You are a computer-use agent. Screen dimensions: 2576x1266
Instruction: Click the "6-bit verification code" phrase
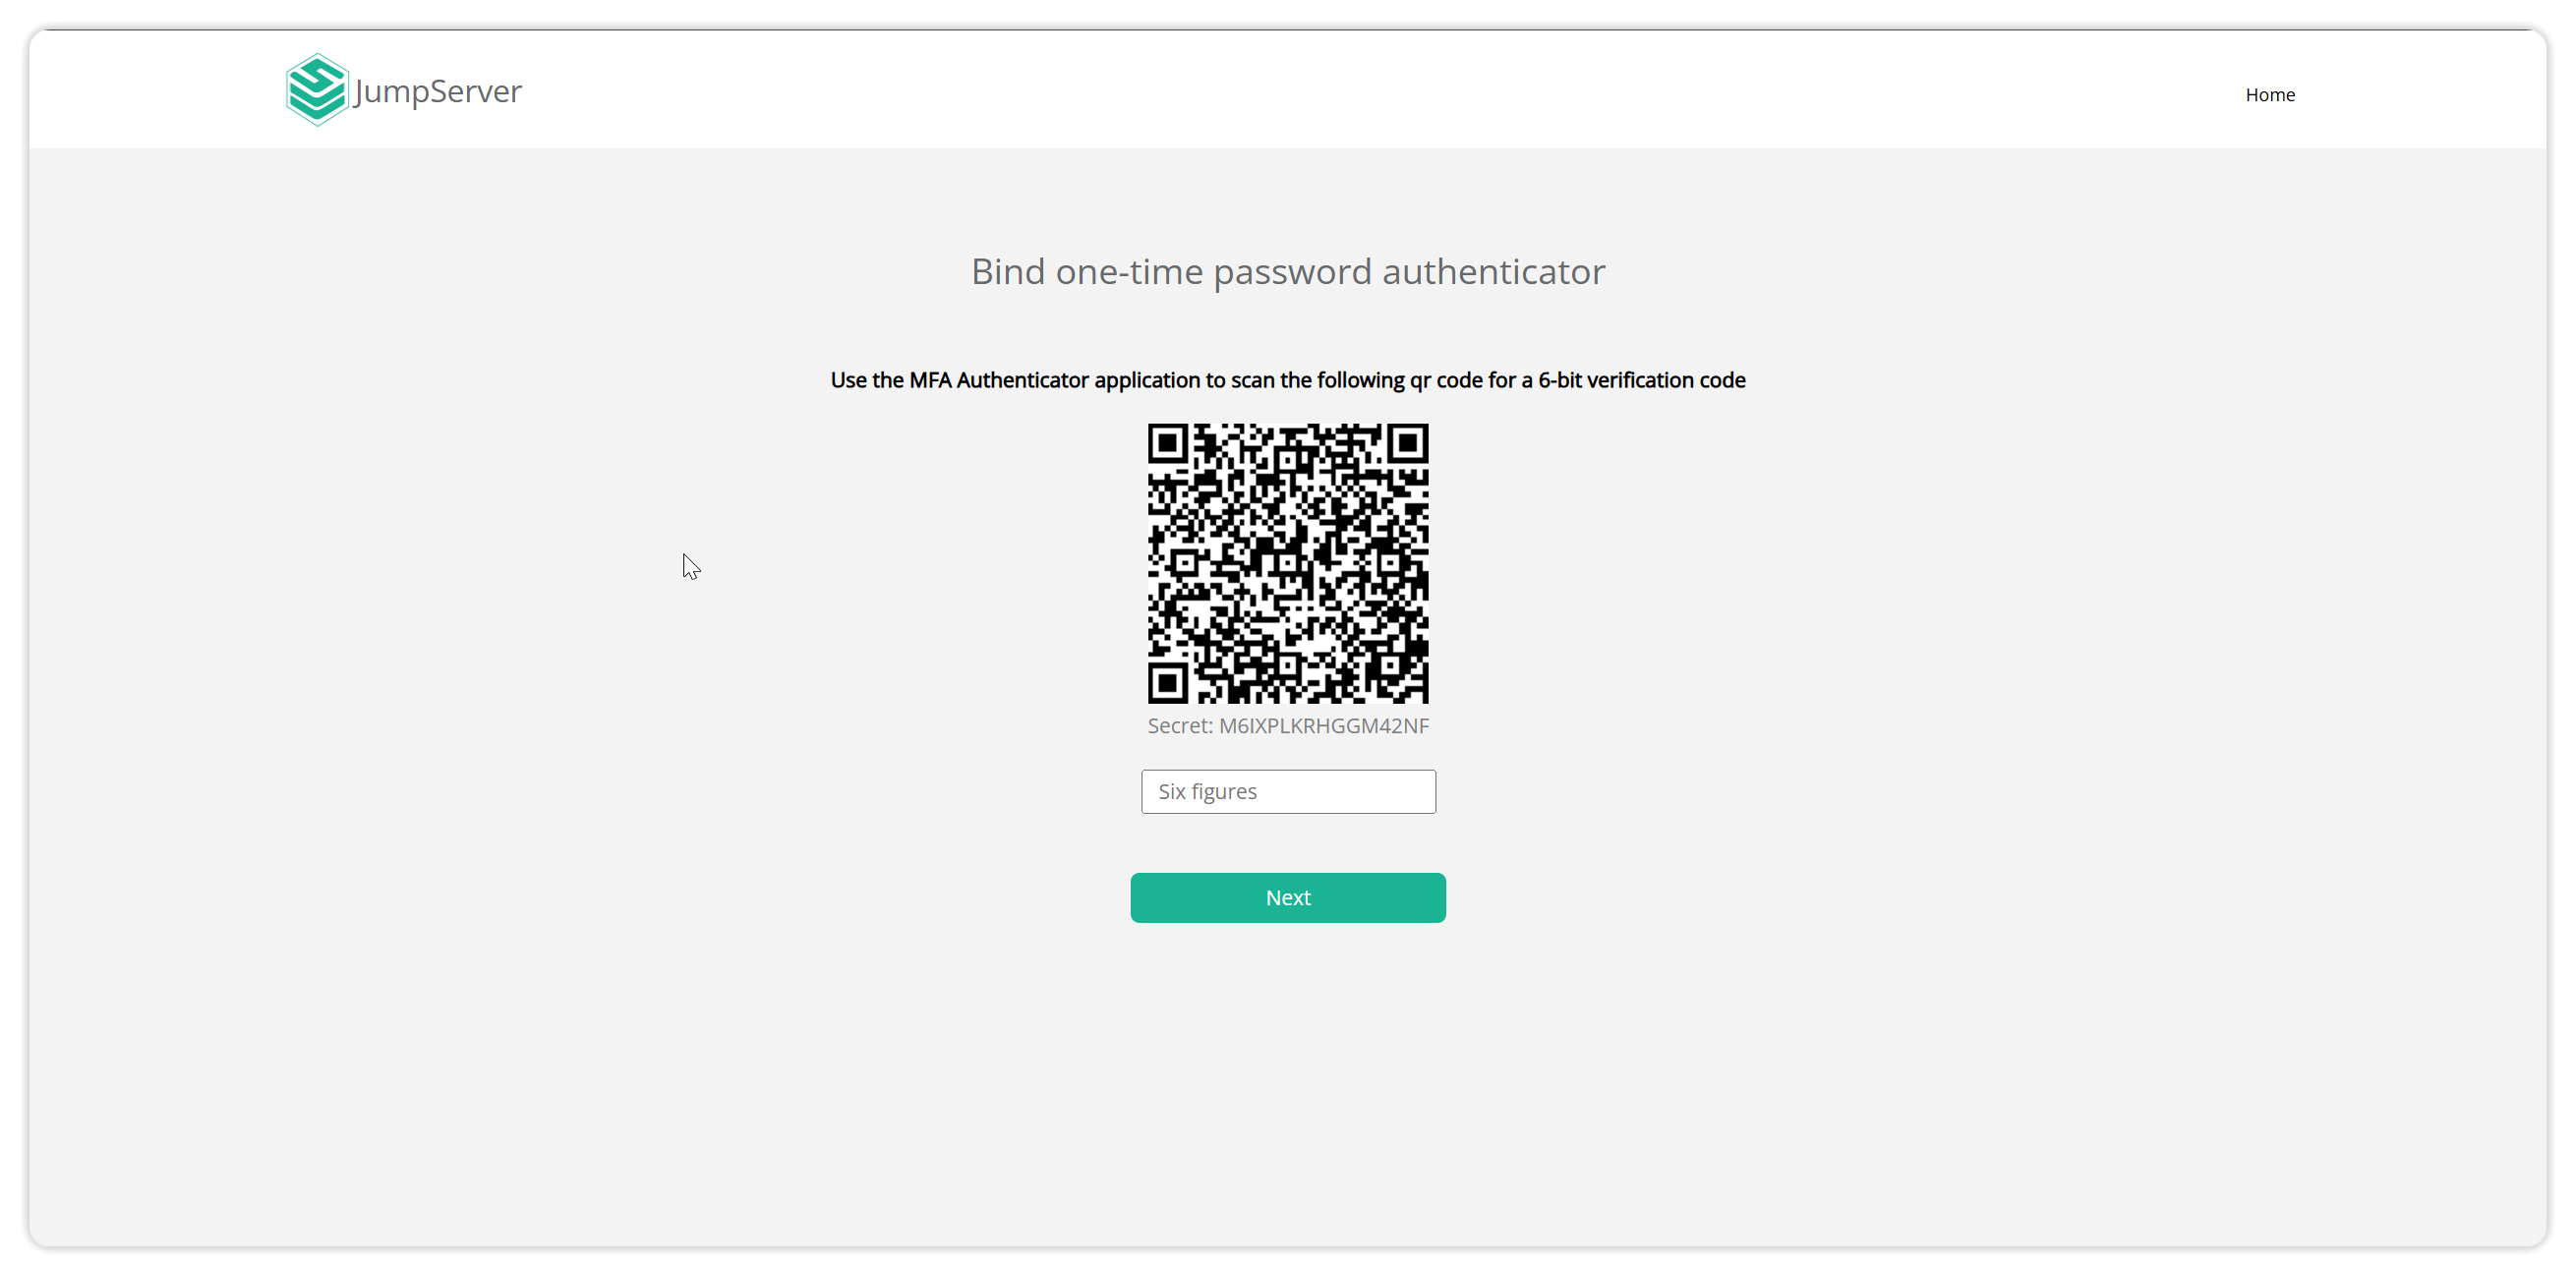pos(1642,380)
